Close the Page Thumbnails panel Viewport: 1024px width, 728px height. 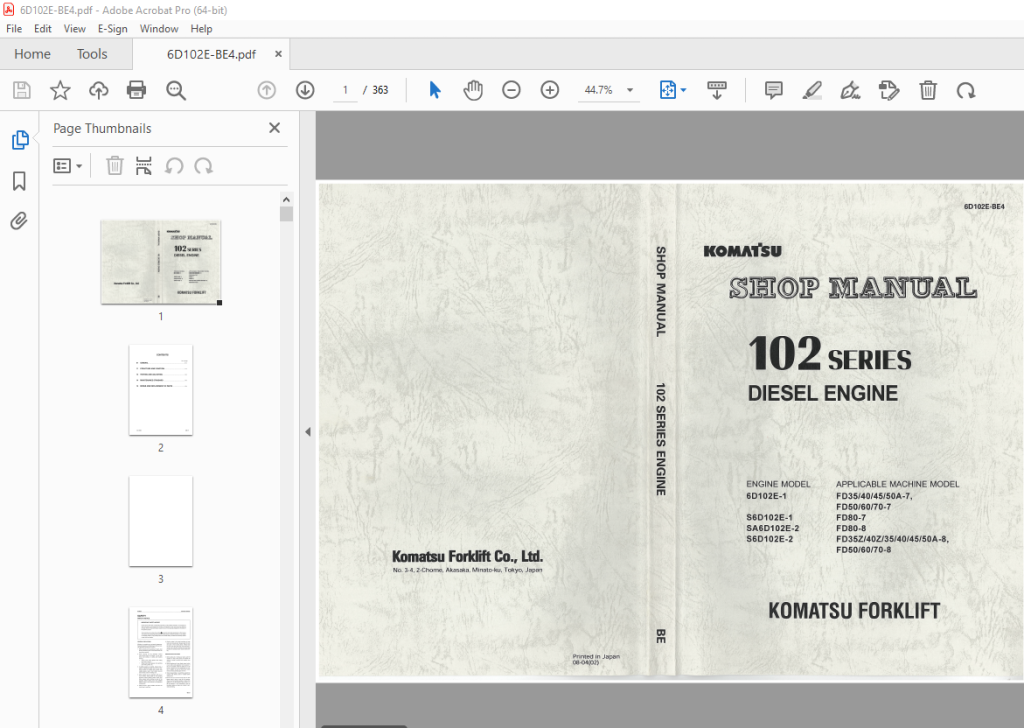[x=274, y=128]
